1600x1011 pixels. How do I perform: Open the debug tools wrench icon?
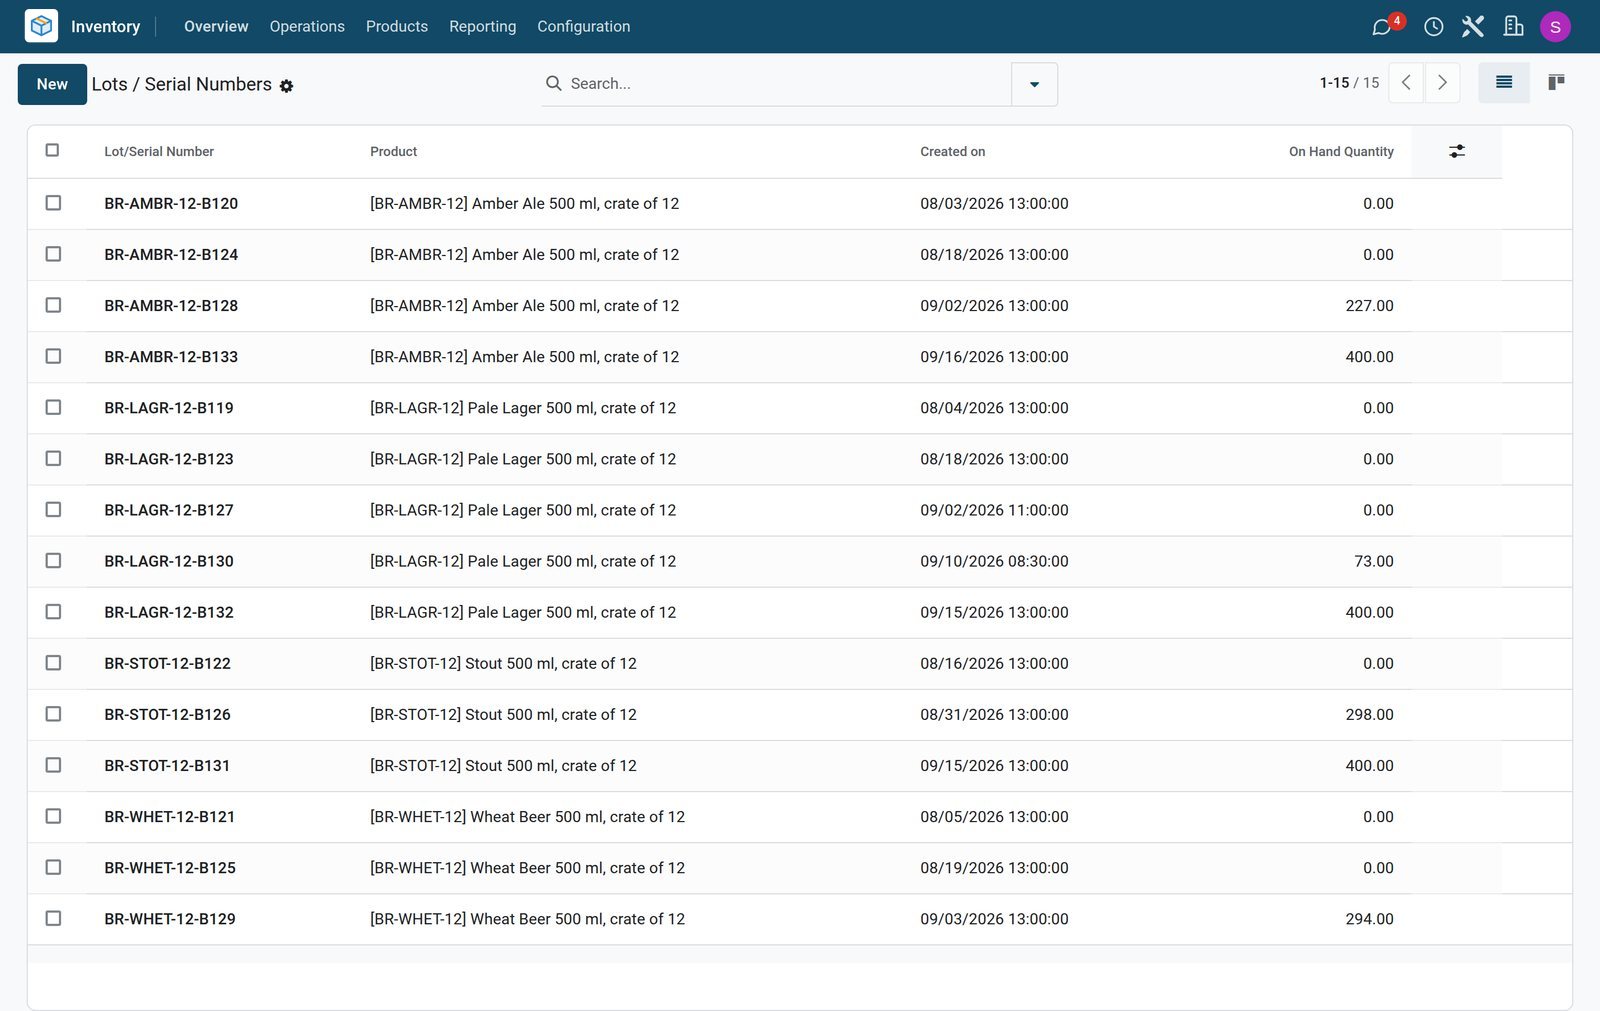tap(1473, 27)
